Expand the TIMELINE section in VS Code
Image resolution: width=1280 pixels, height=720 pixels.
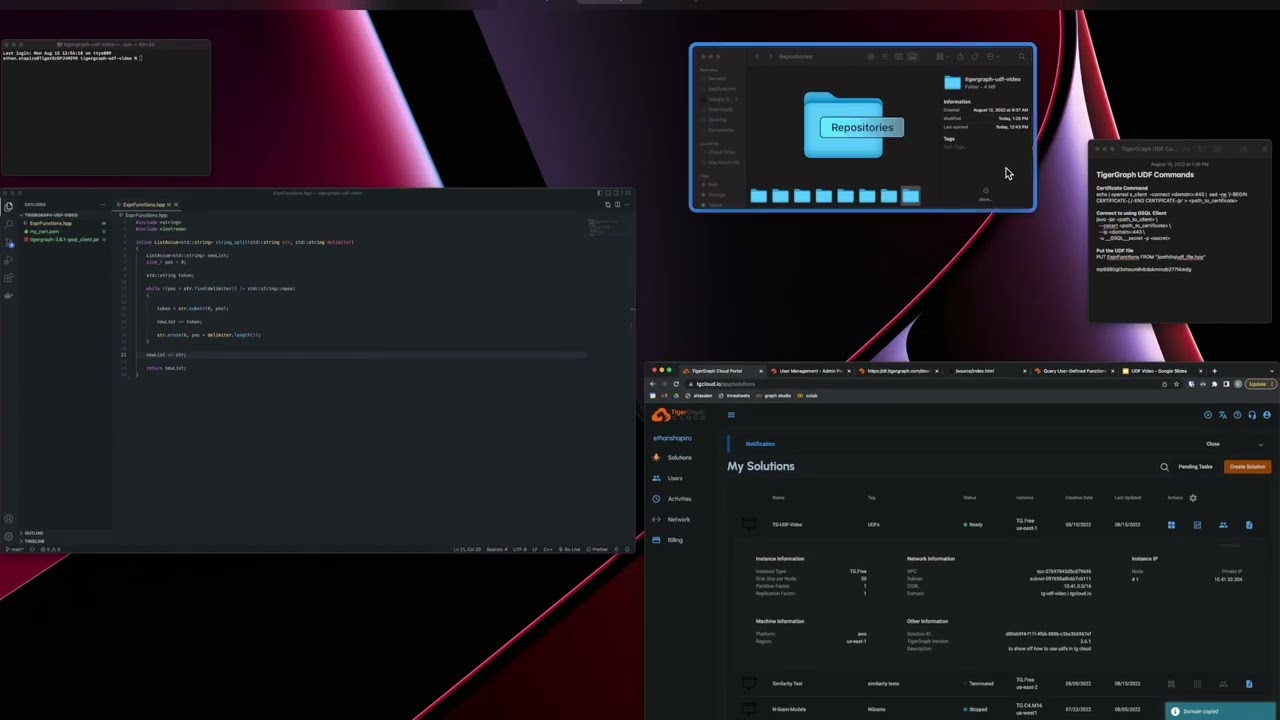pos(33,541)
